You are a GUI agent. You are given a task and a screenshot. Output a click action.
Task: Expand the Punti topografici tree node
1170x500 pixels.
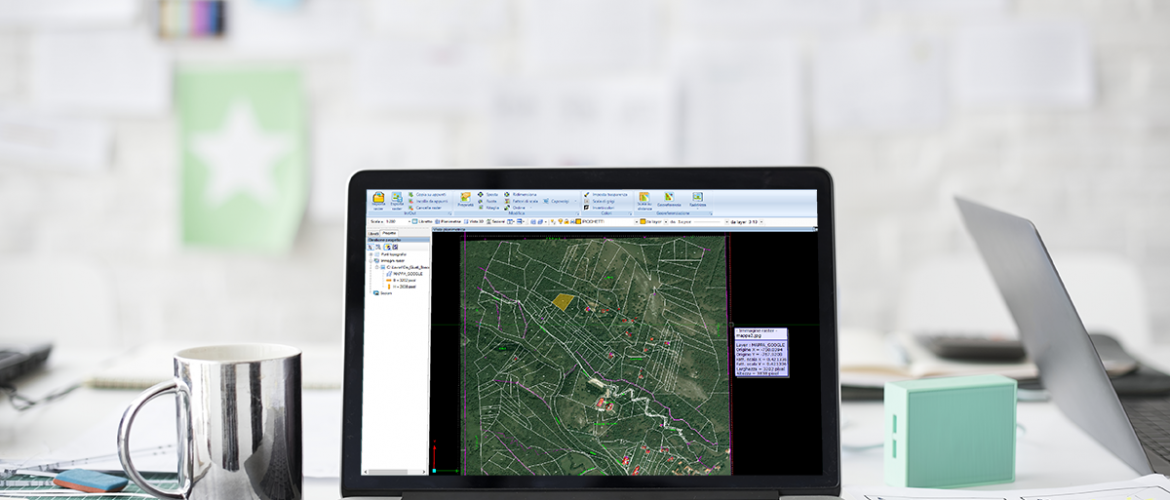point(371,254)
